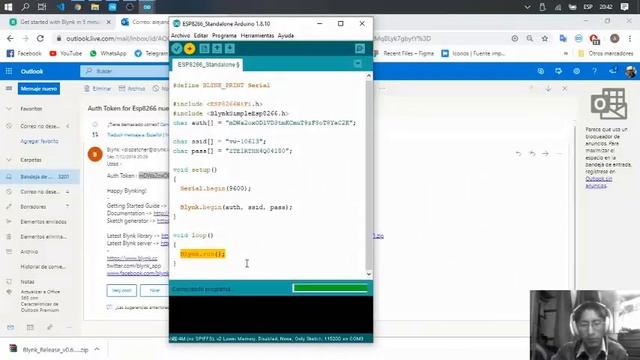Click the Arduino editor vertical scrollbar
The height and width of the screenshot is (360, 640).
[369, 176]
